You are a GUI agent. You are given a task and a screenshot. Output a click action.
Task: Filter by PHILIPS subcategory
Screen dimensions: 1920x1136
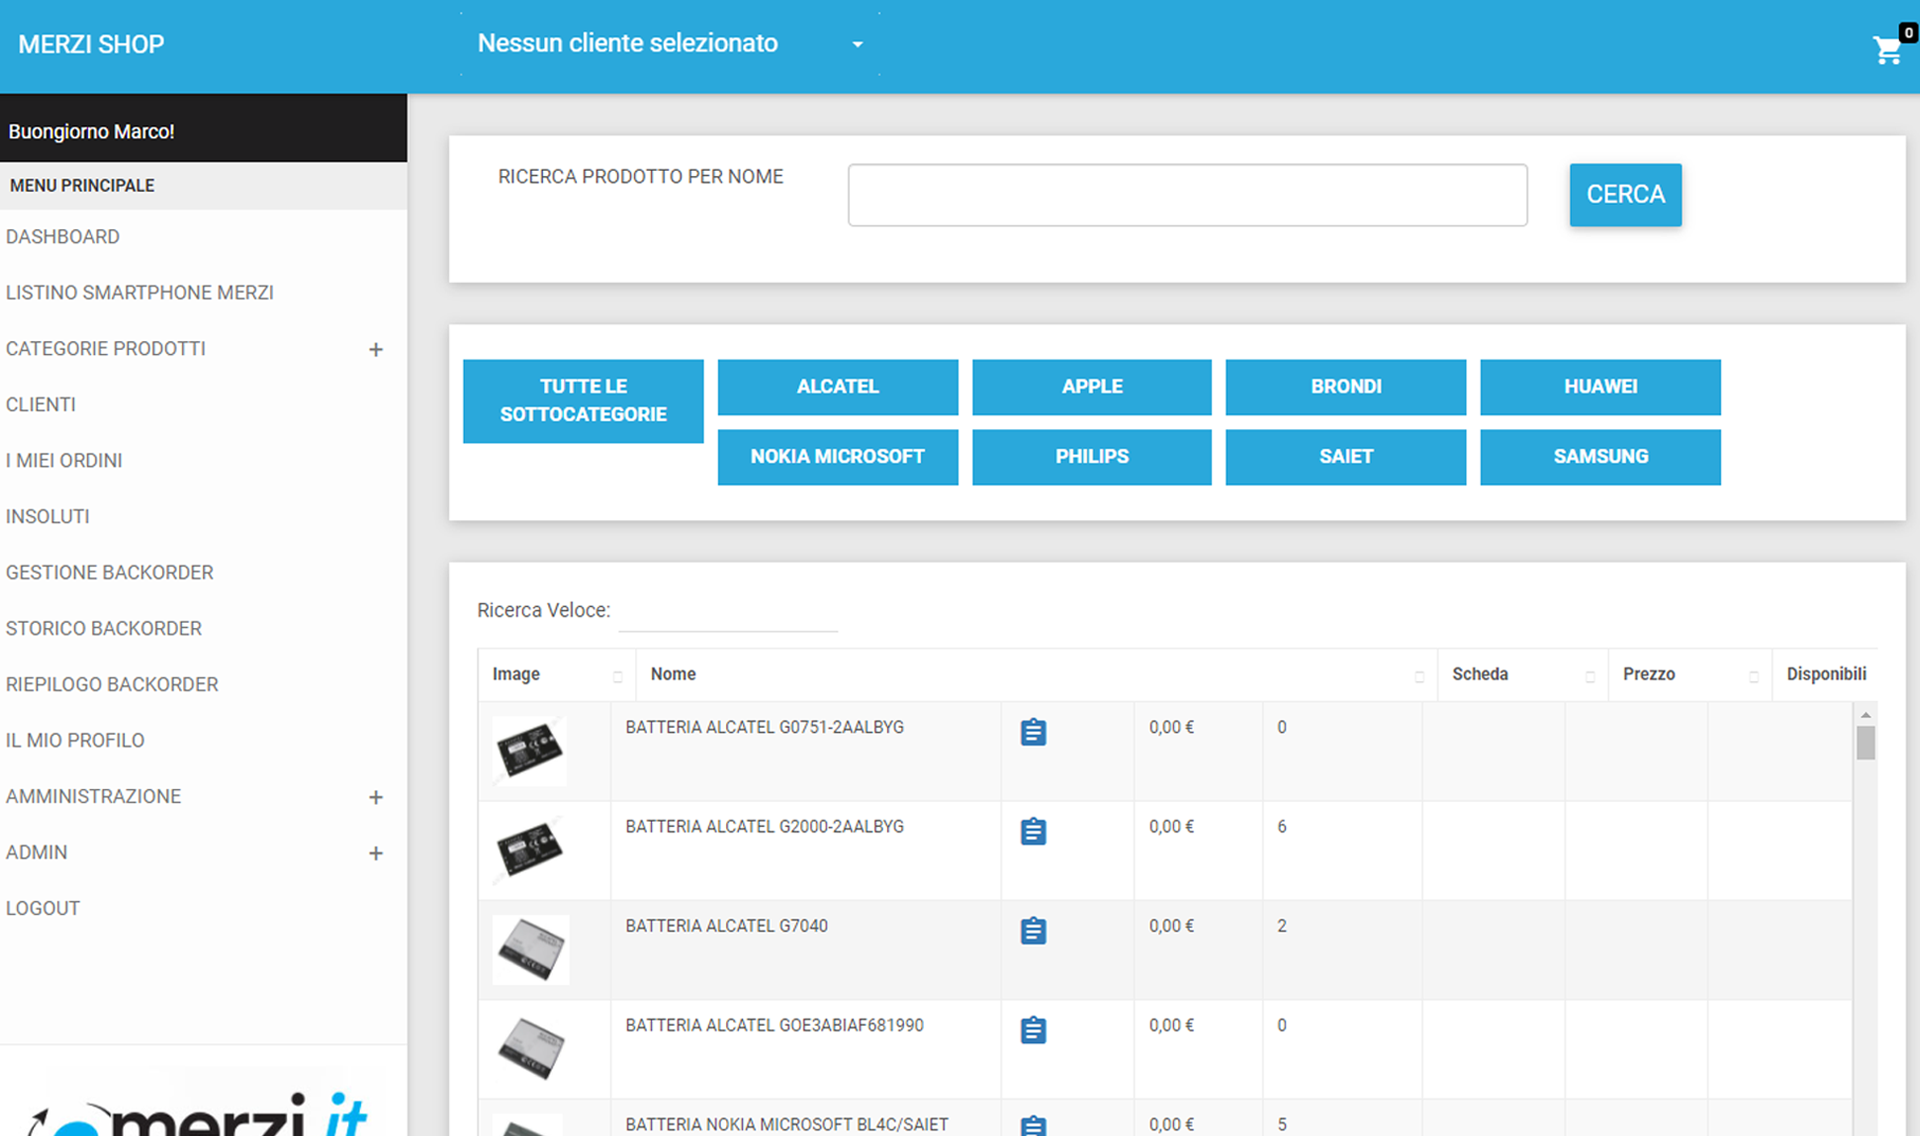pos(1092,457)
